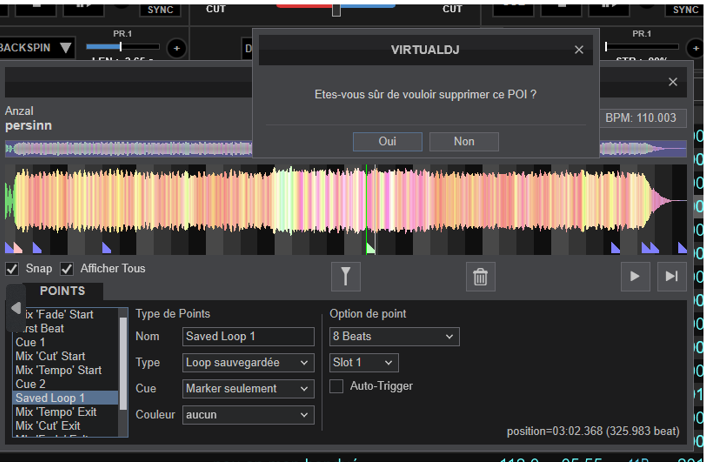Open the Cue dropdown Marker seulement
705x462 pixels.
click(248, 389)
